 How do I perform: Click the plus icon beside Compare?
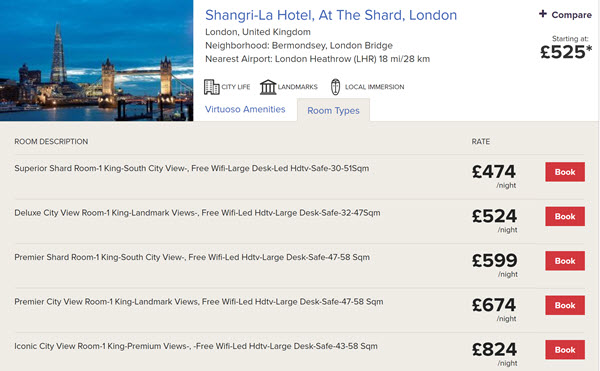[x=543, y=14]
